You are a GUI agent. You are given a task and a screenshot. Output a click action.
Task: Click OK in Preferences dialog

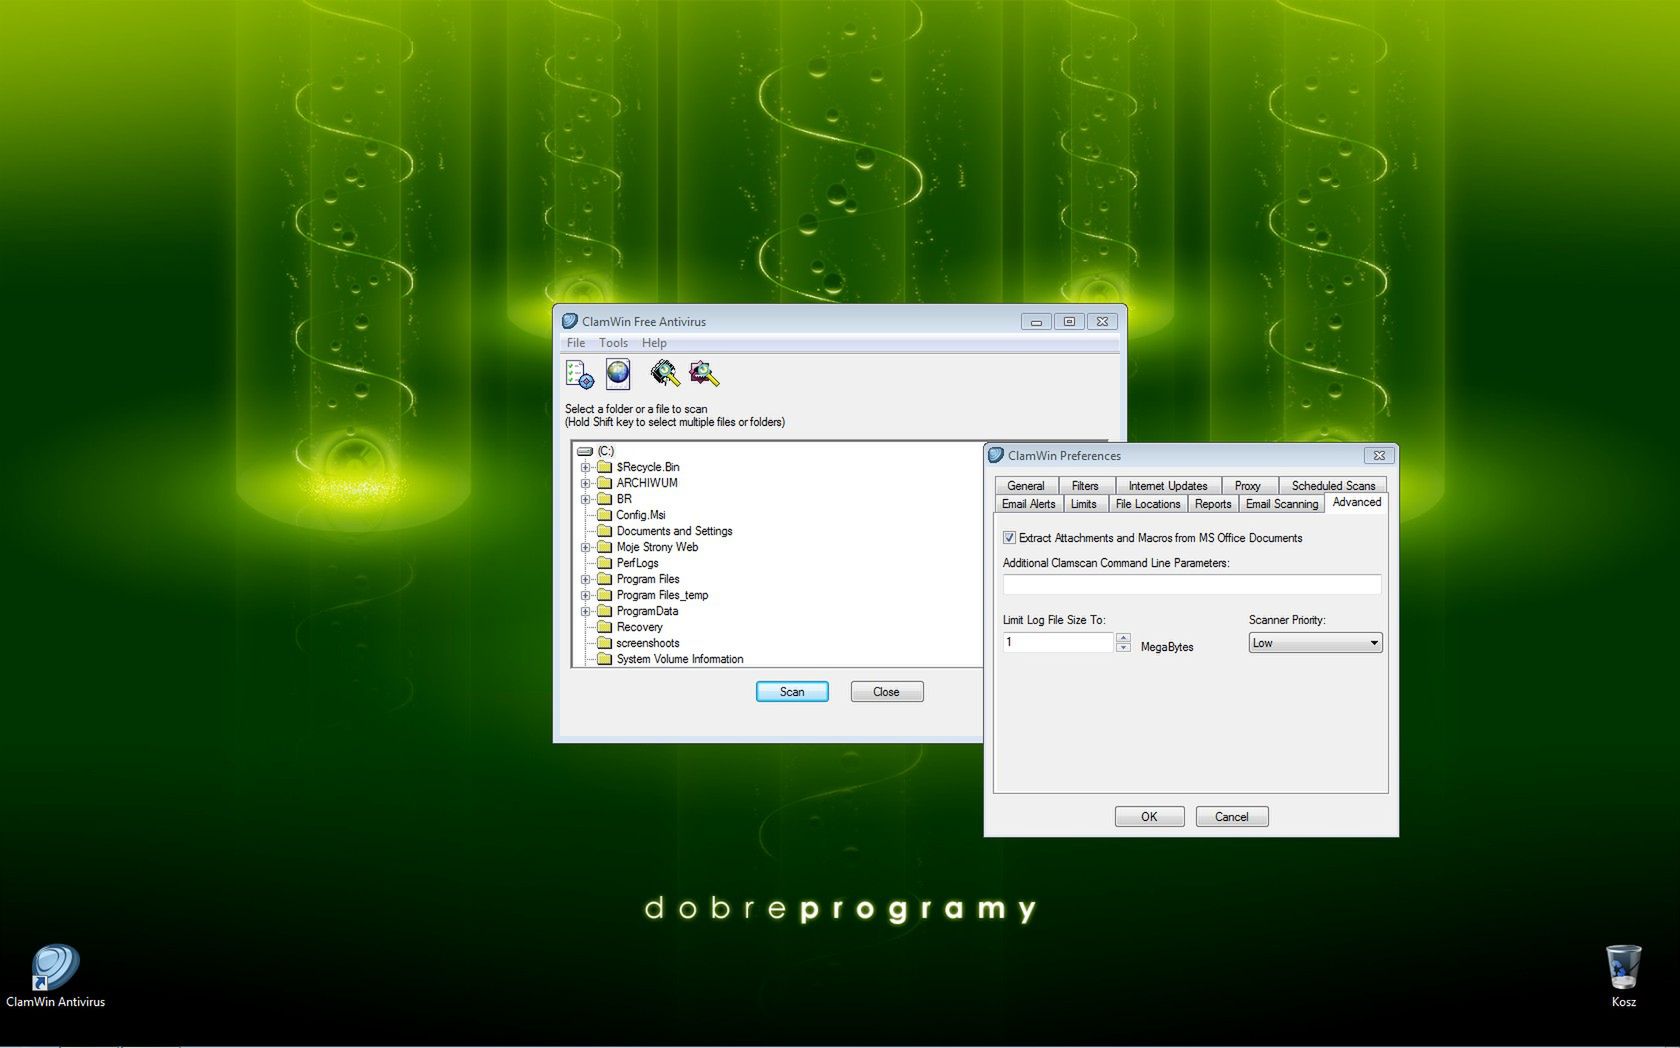coord(1149,817)
